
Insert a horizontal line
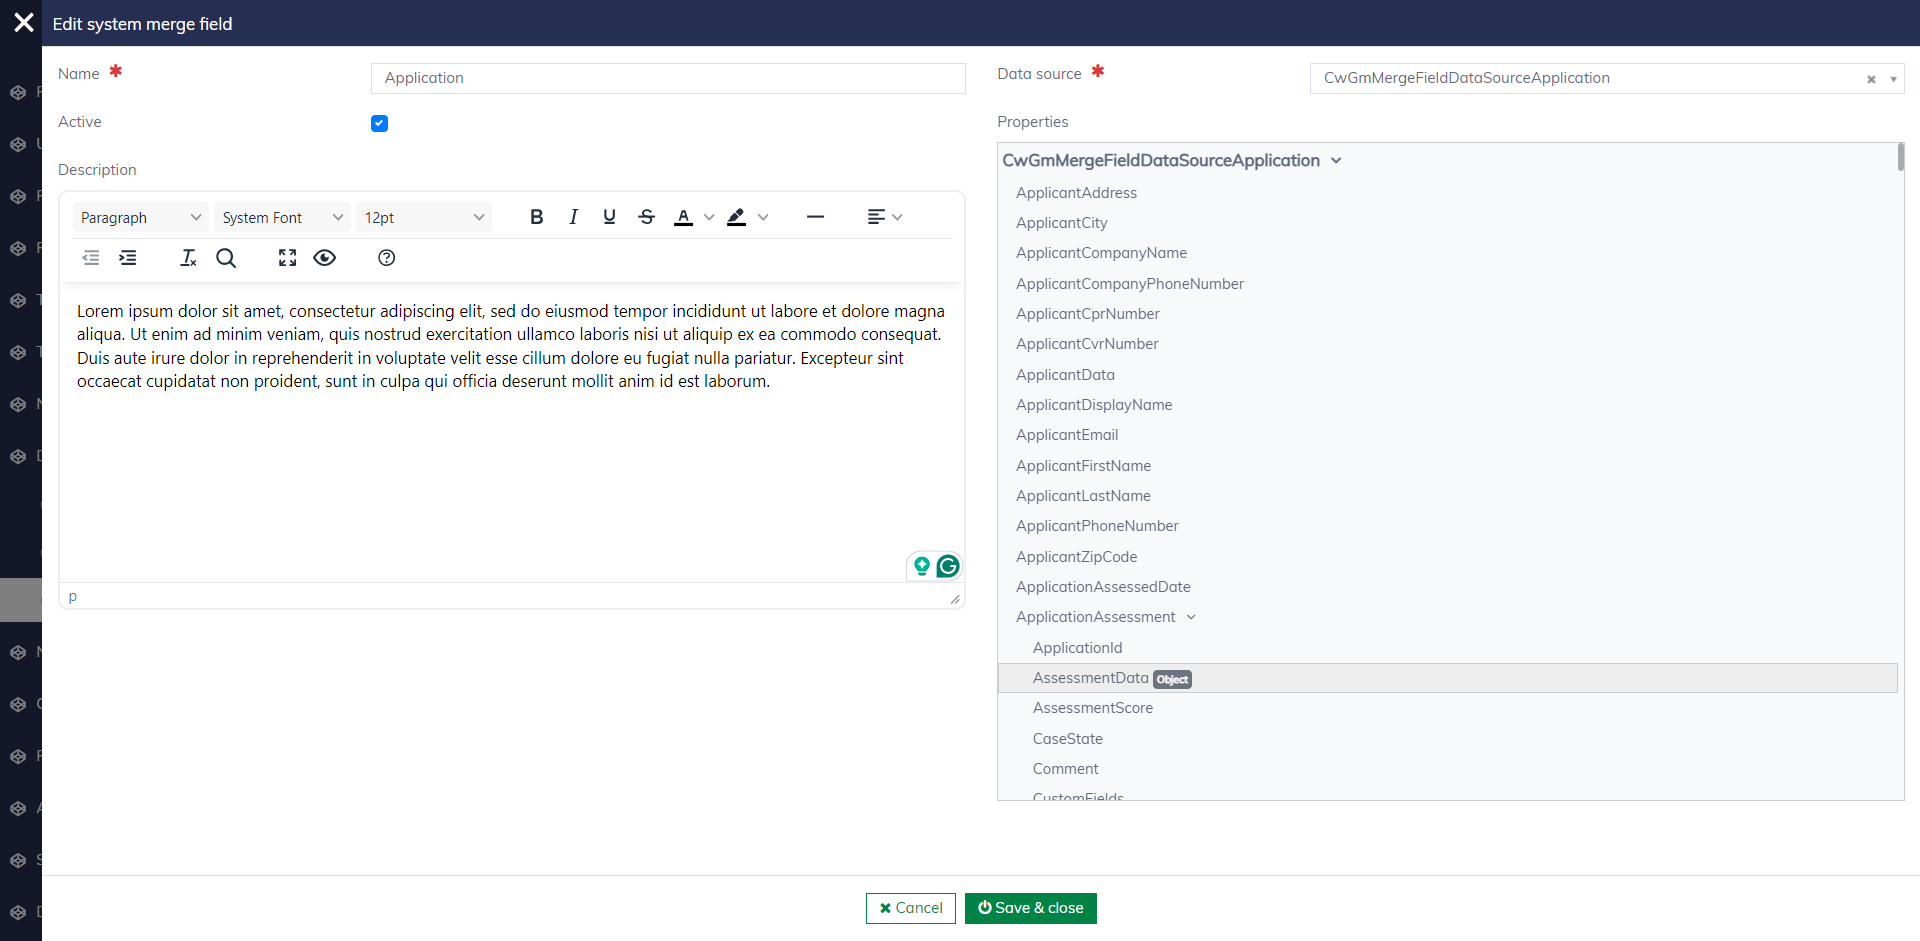pyautogui.click(x=815, y=217)
